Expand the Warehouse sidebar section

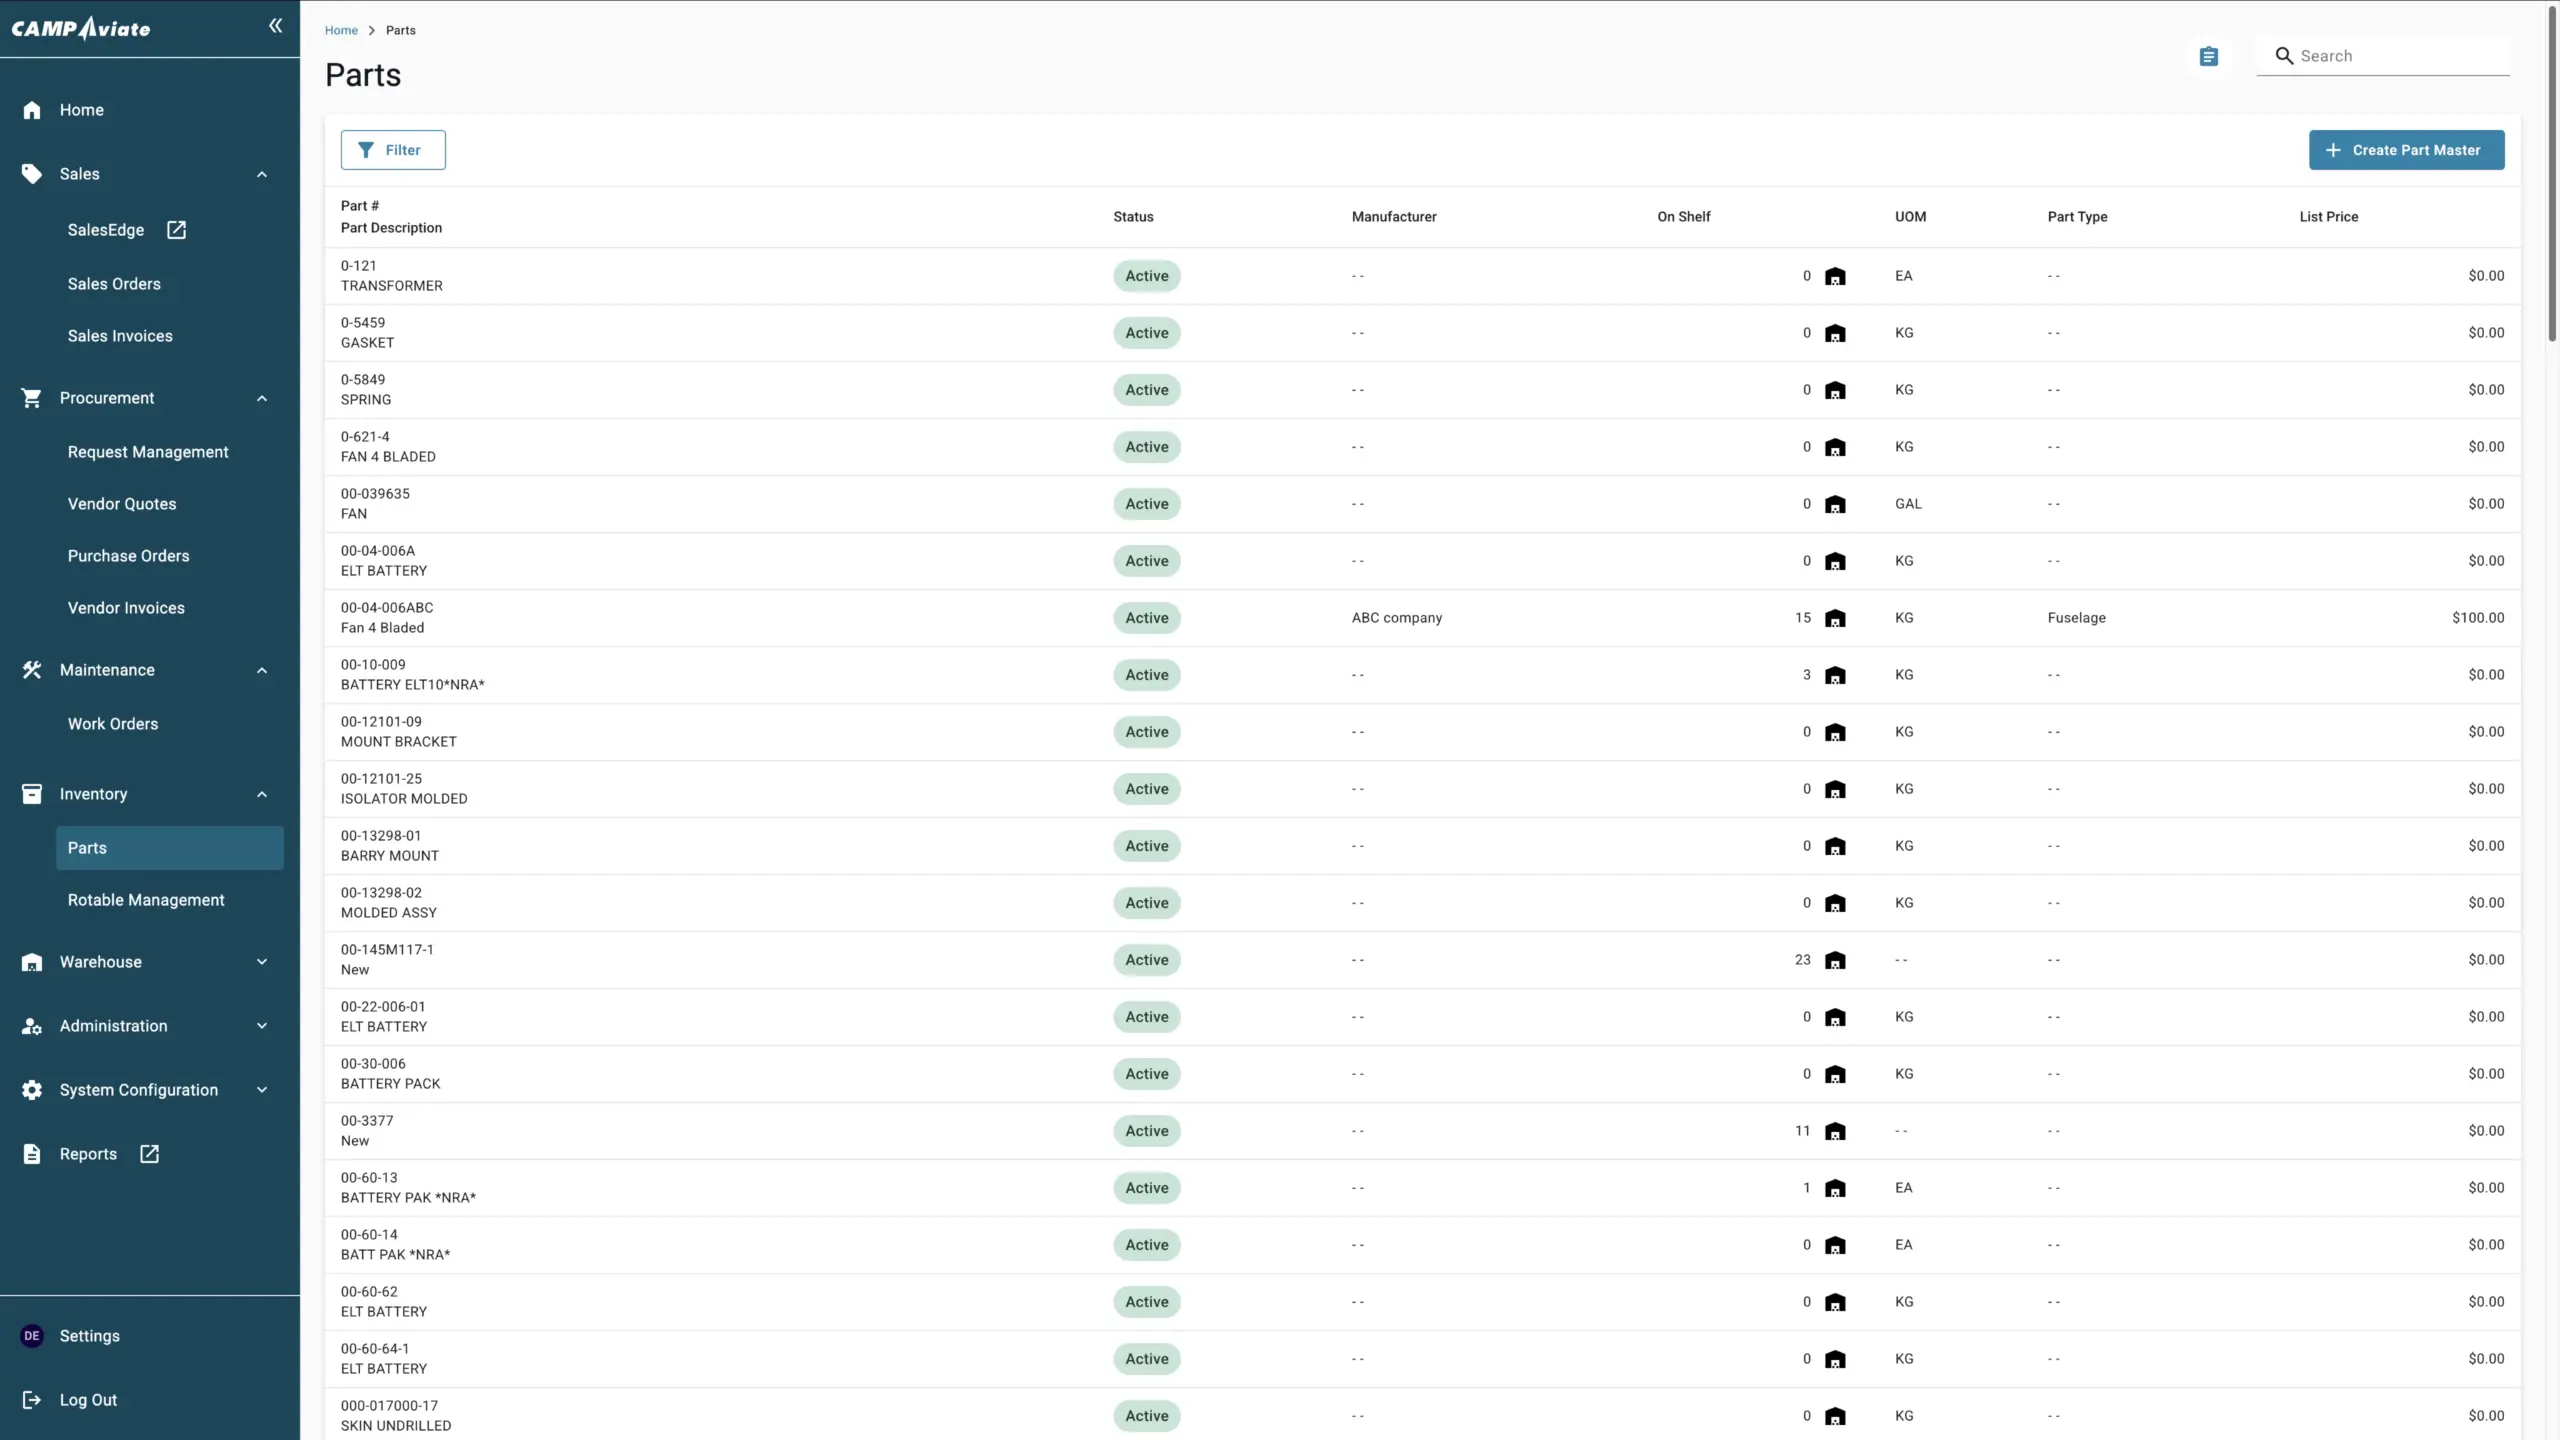[x=262, y=962]
